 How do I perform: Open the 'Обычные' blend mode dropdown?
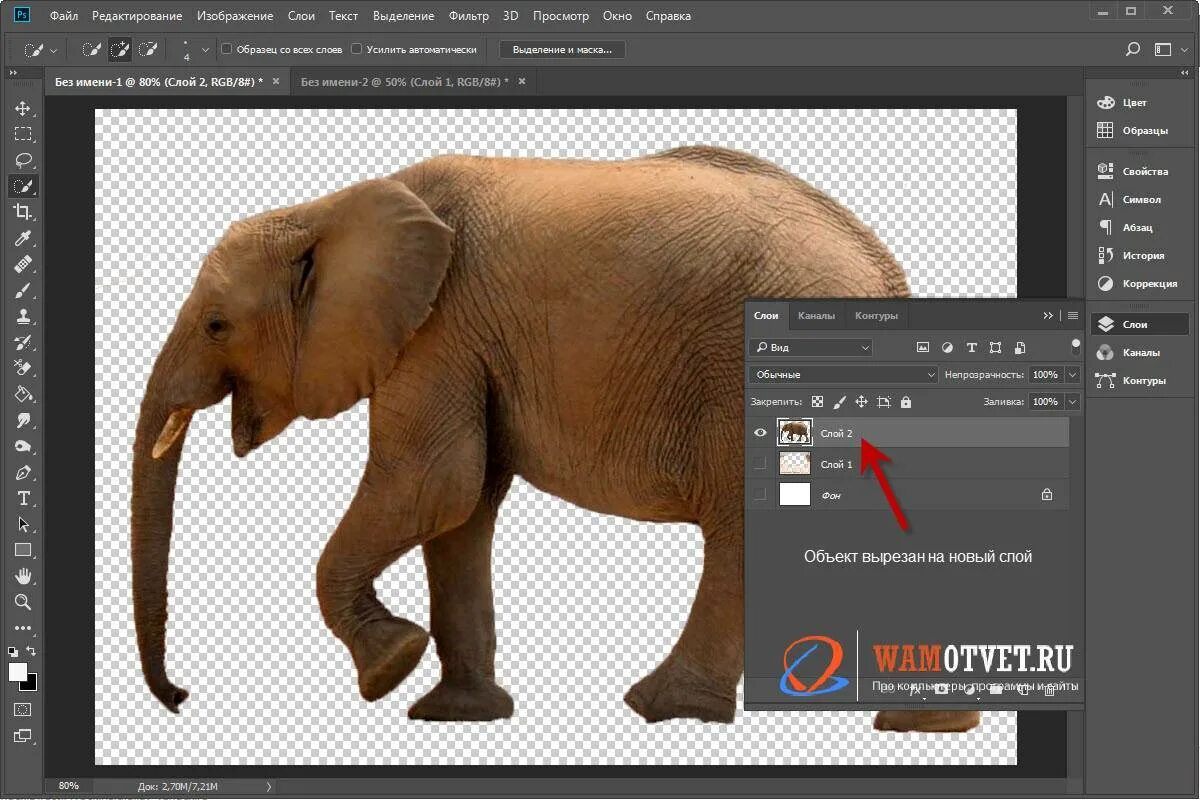click(843, 375)
